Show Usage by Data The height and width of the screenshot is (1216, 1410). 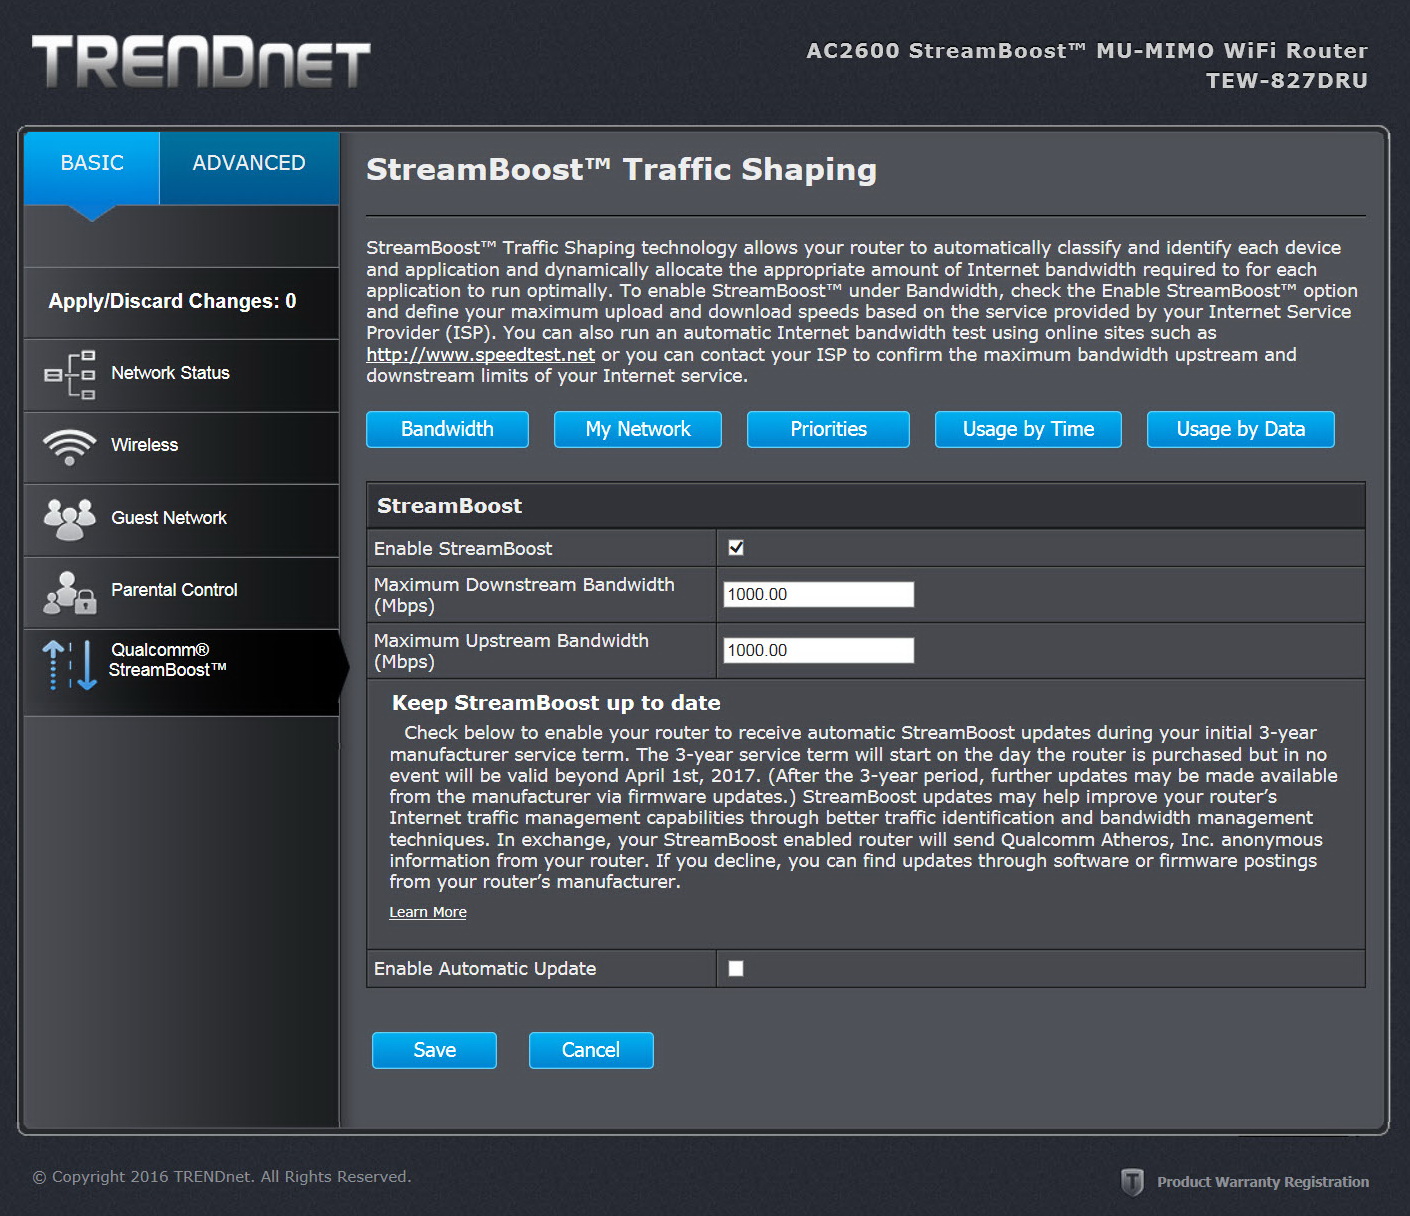point(1241,429)
